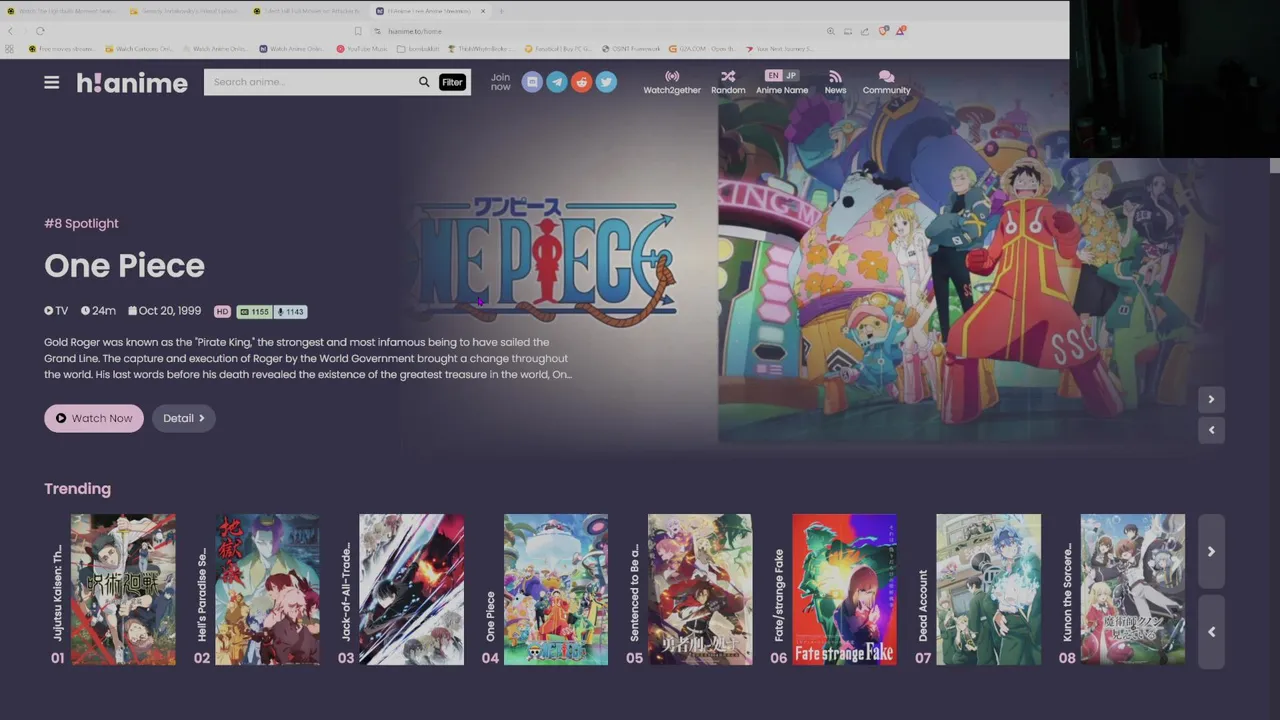Click the Oct 20, 1999 release date
The image size is (1280, 720).
pos(164,311)
